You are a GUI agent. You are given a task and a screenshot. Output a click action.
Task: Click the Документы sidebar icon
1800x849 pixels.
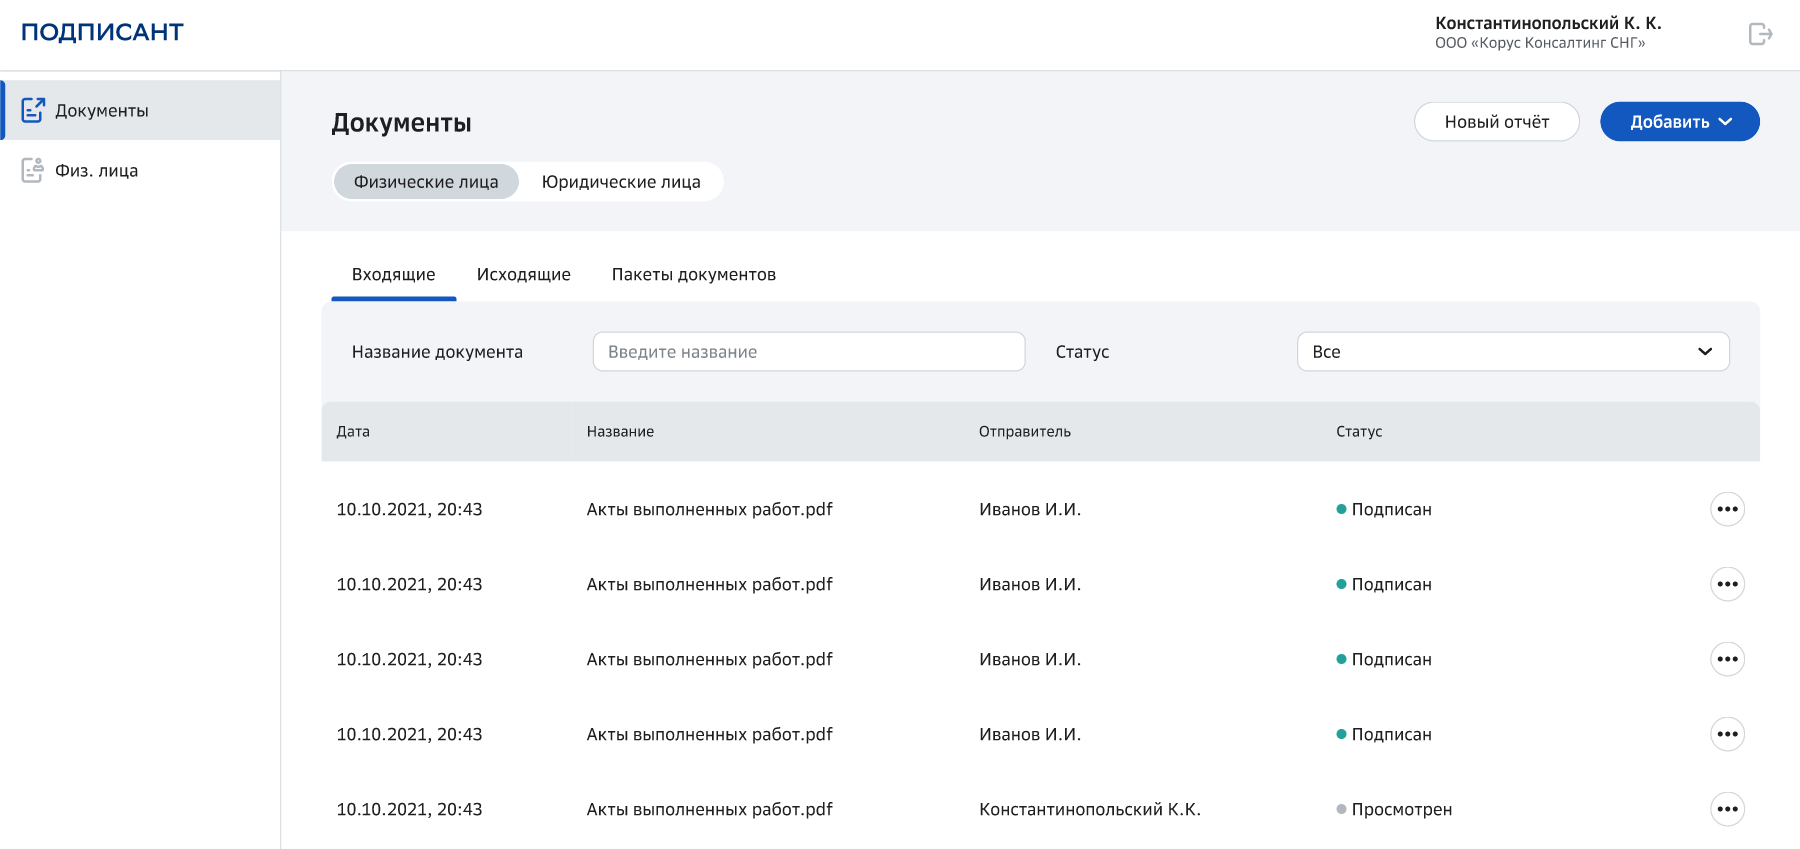click(x=33, y=110)
